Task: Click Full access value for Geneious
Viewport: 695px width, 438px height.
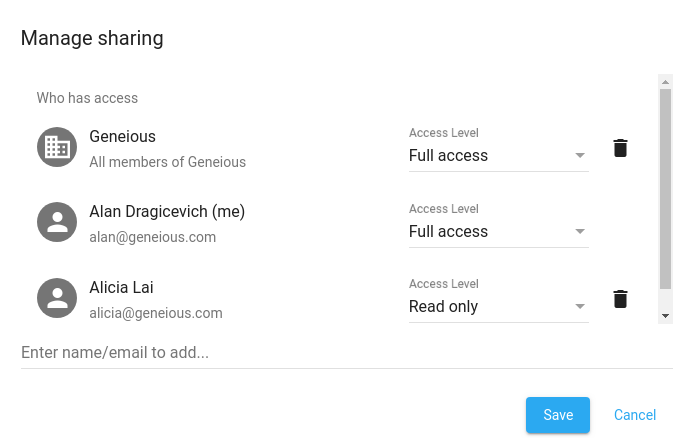Action: coord(448,156)
